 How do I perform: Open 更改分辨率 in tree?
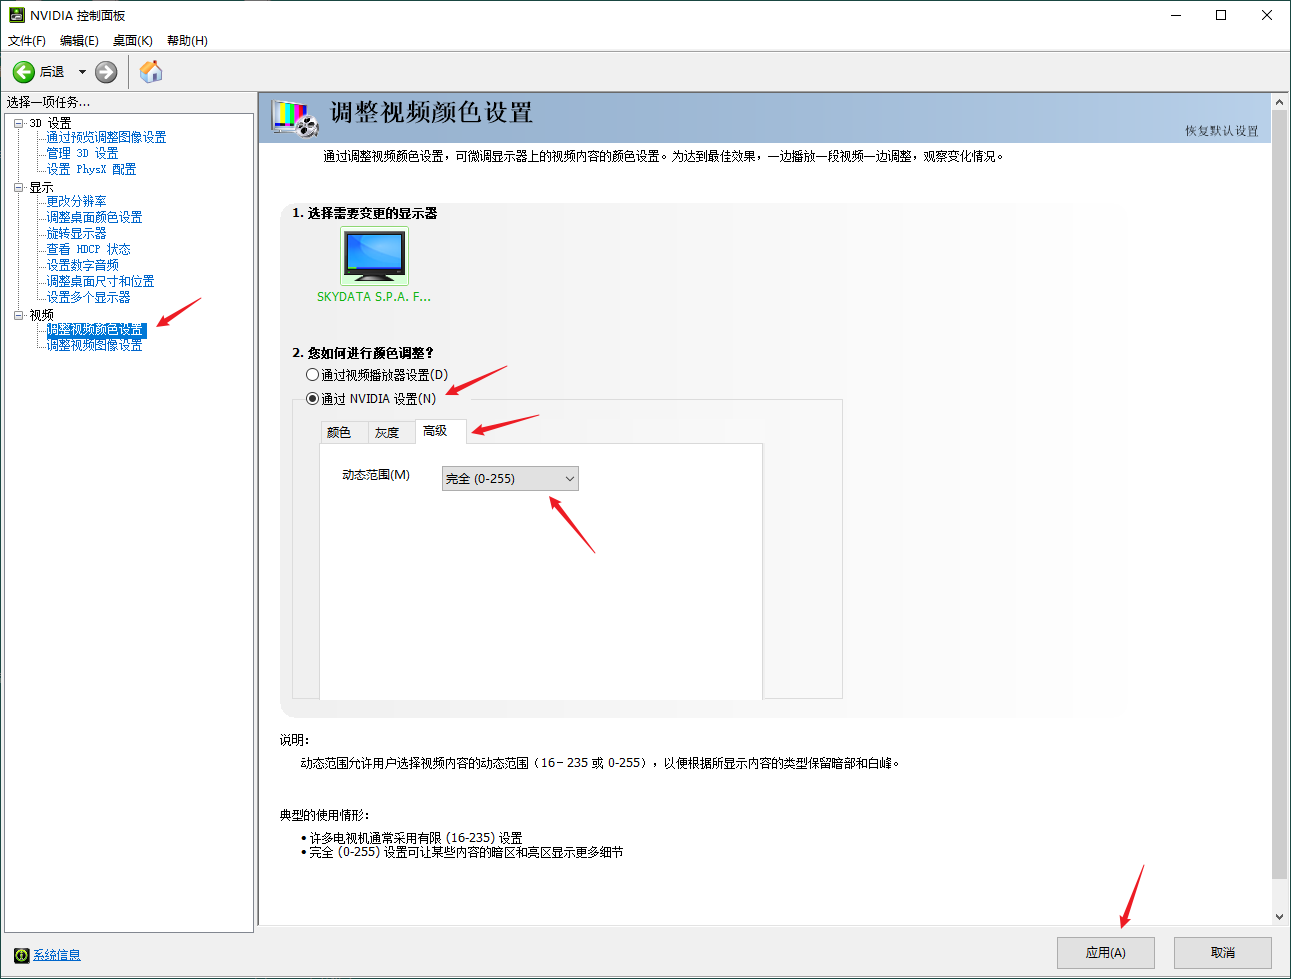tap(76, 201)
